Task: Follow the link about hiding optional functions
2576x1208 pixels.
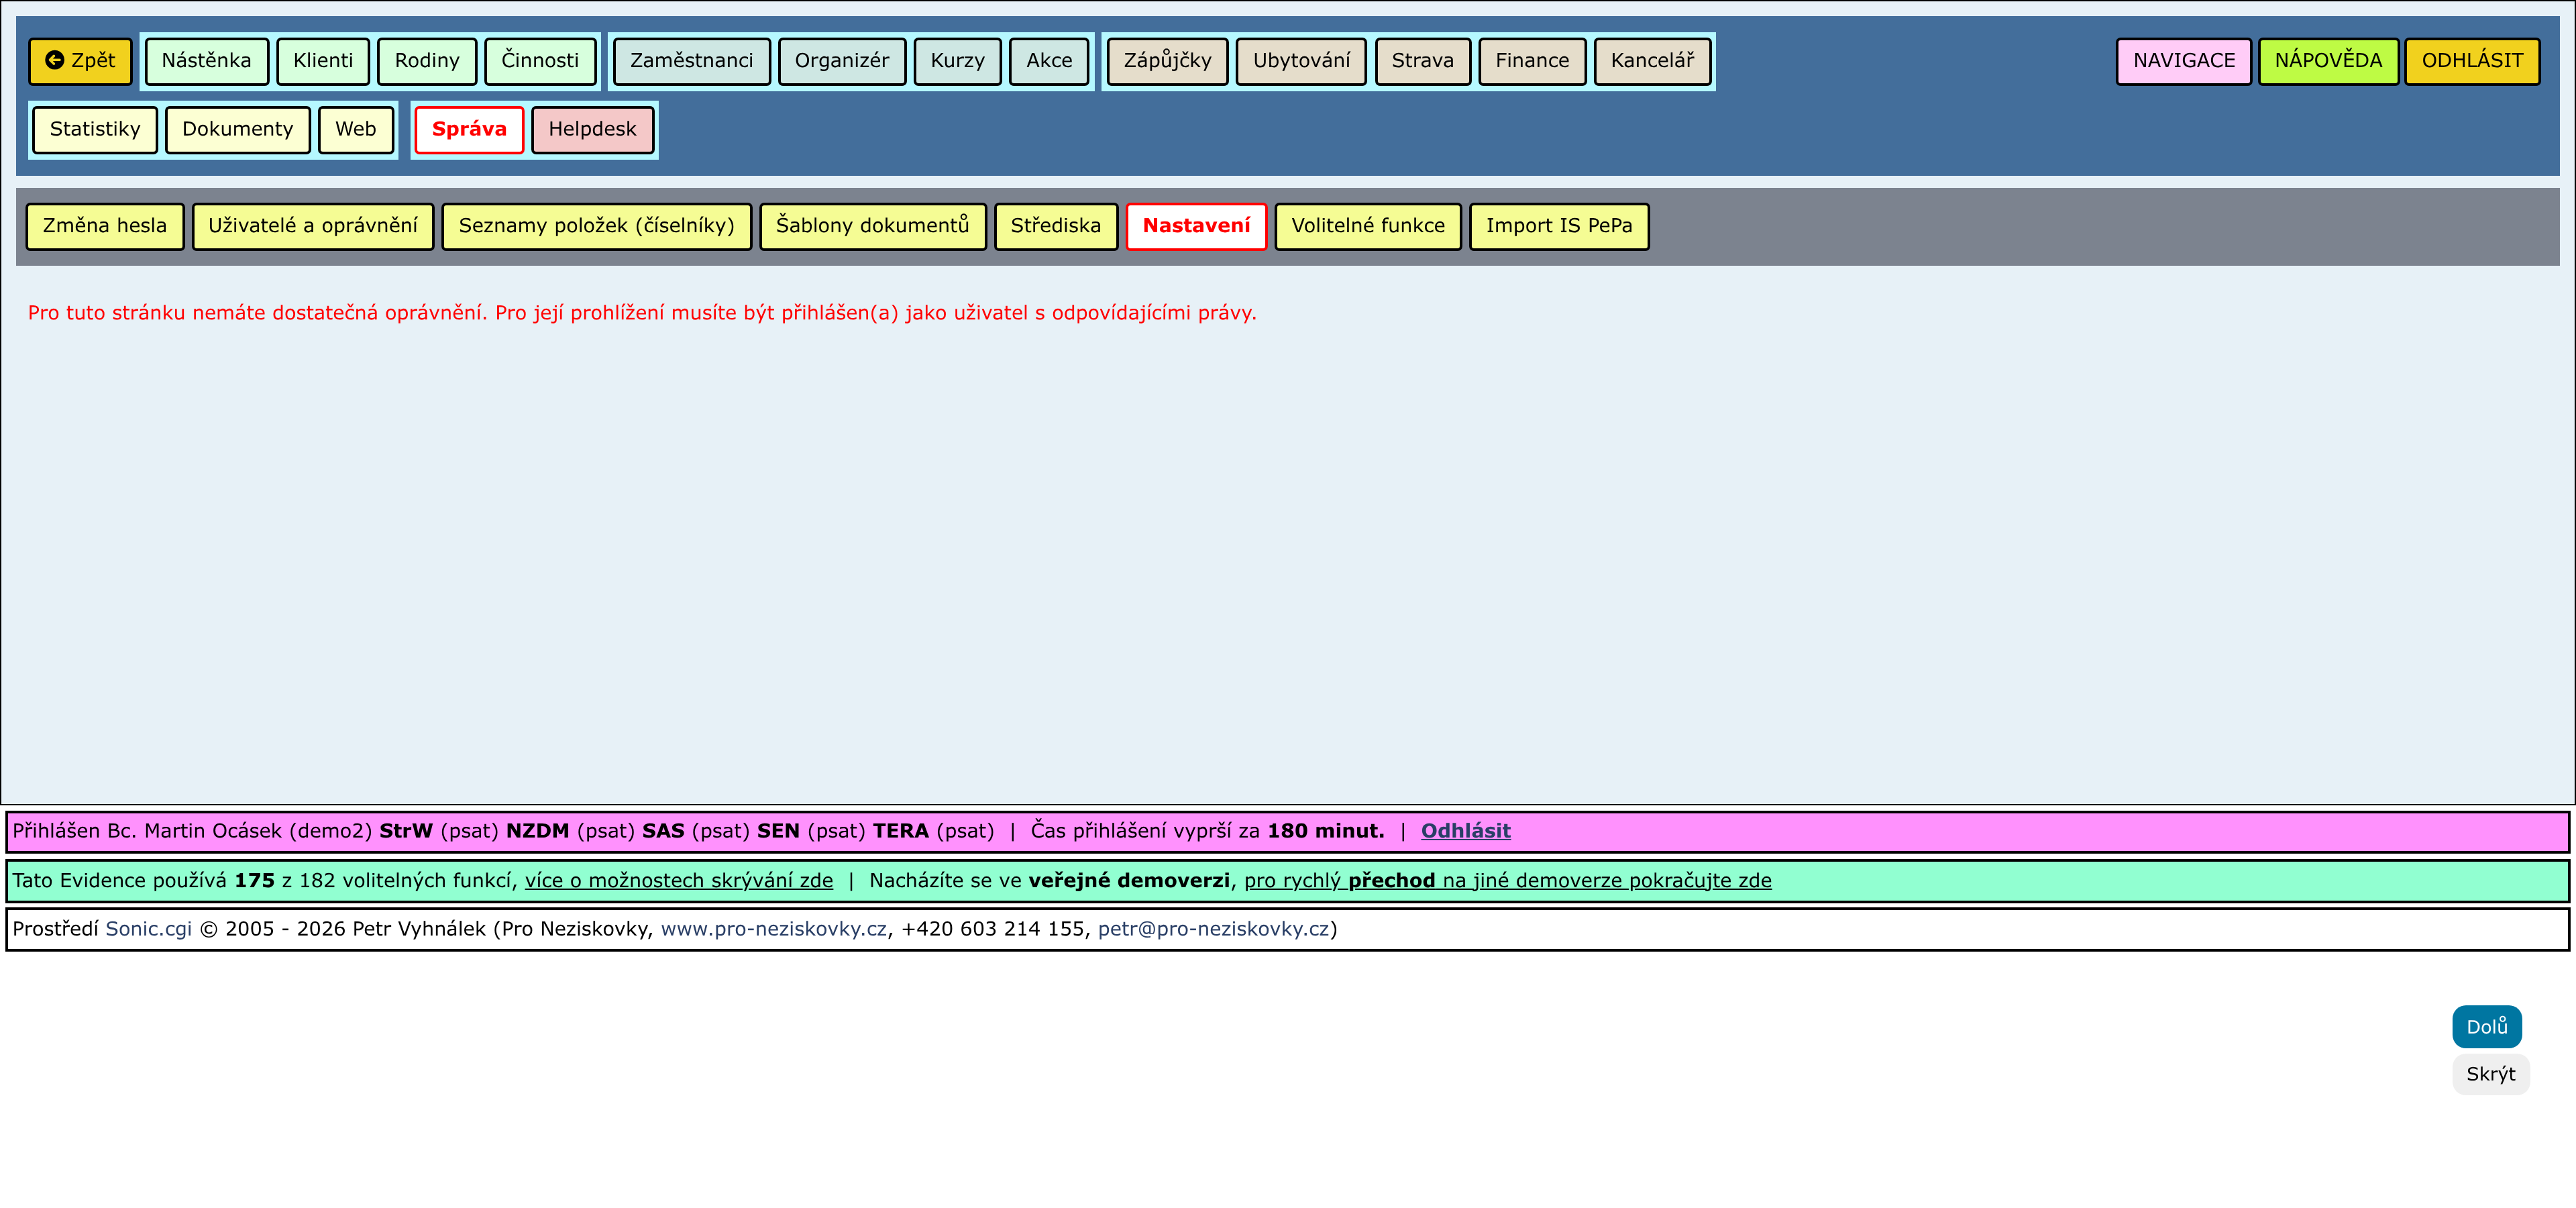Action: [x=679, y=881]
